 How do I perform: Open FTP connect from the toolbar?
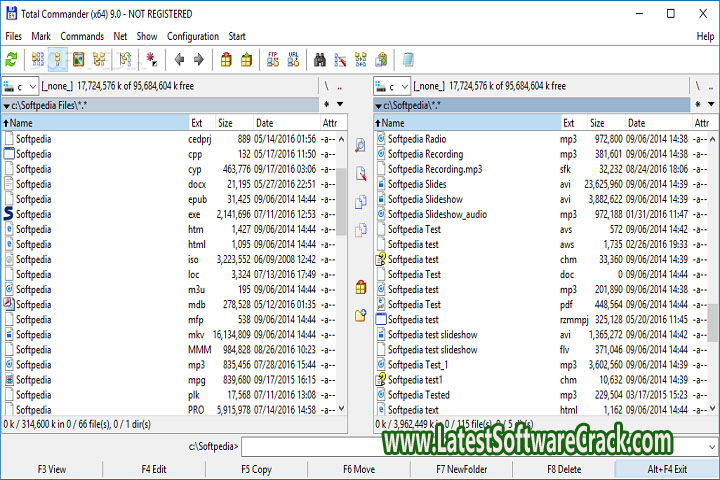[272, 60]
